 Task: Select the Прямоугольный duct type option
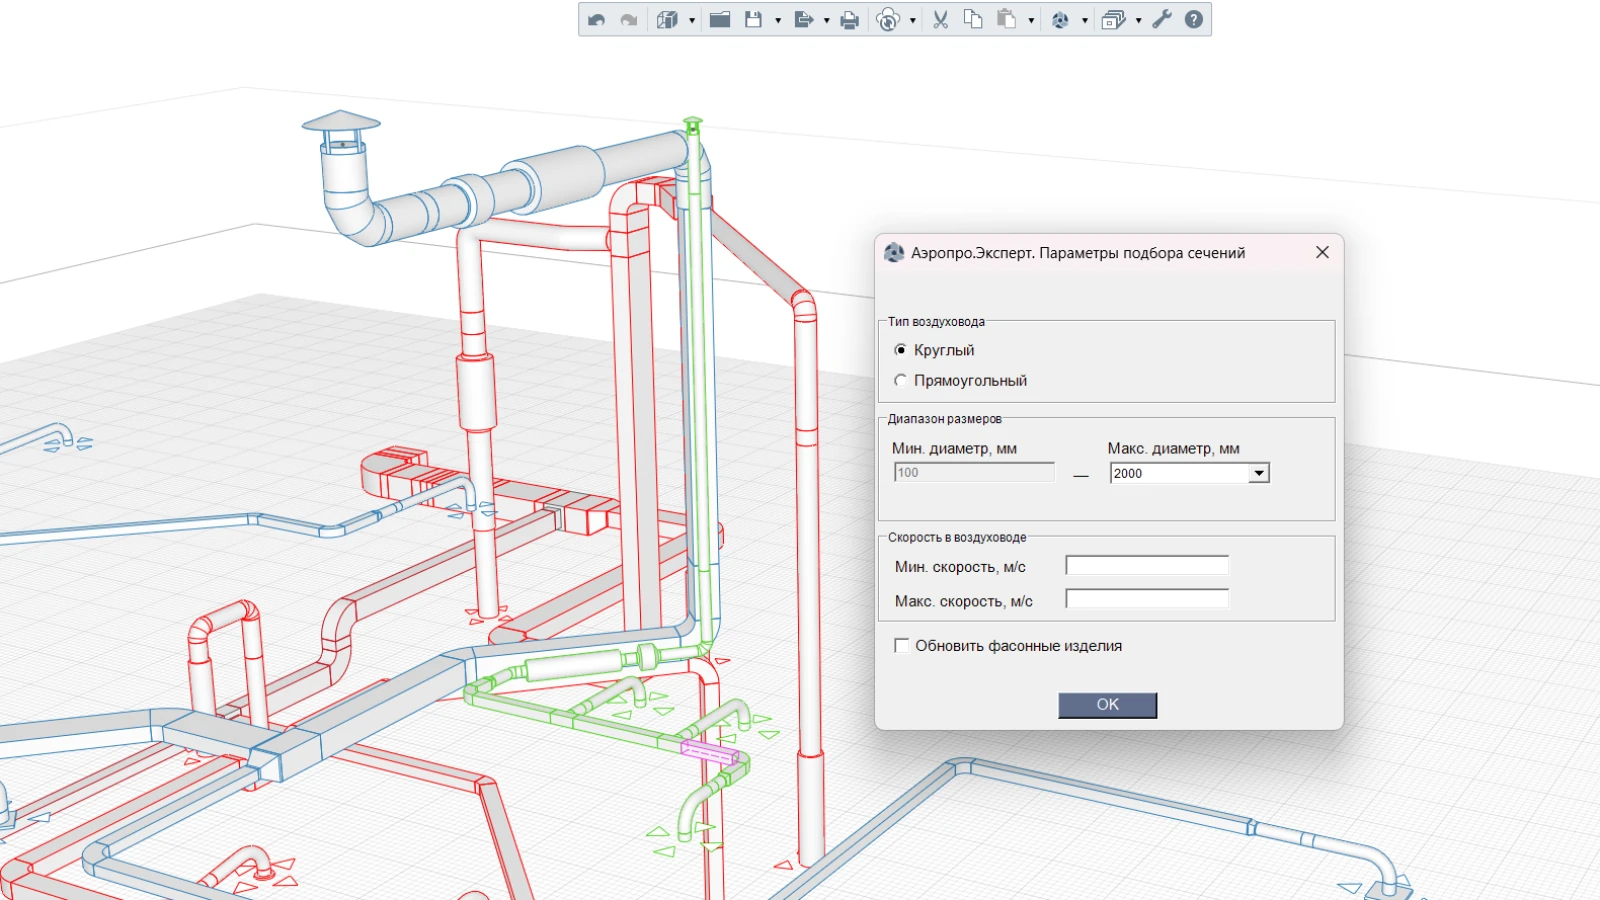click(901, 381)
